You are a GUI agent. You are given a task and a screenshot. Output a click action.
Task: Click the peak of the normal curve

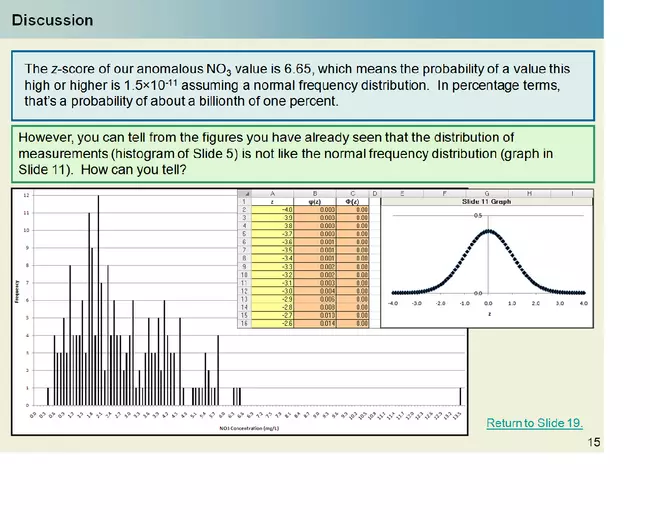488,231
